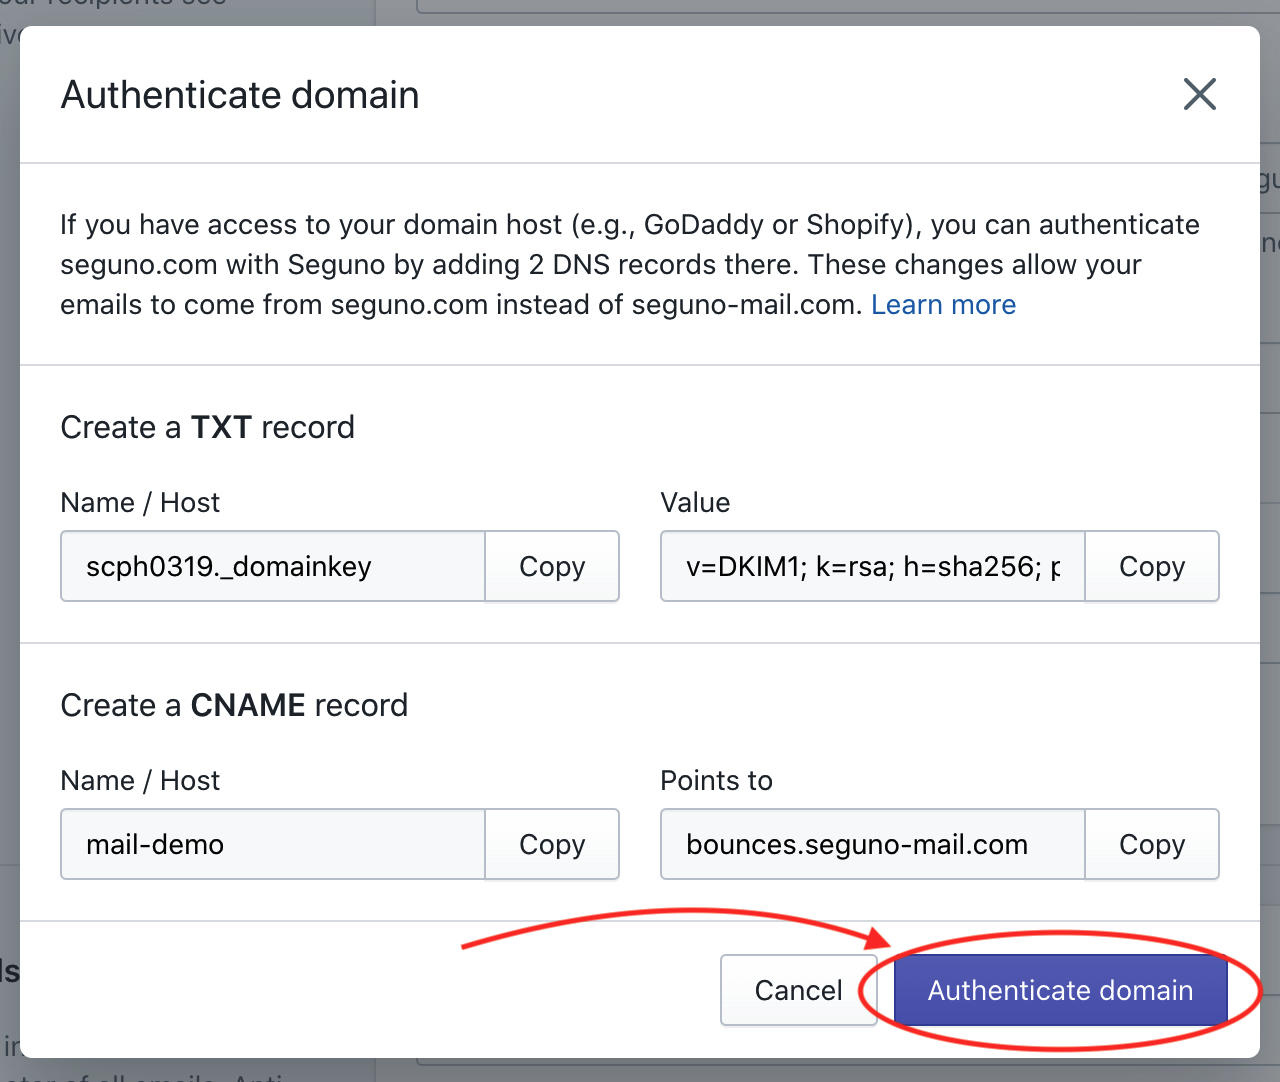
Task: Select the scph0319._domainkey field
Action: [273, 566]
